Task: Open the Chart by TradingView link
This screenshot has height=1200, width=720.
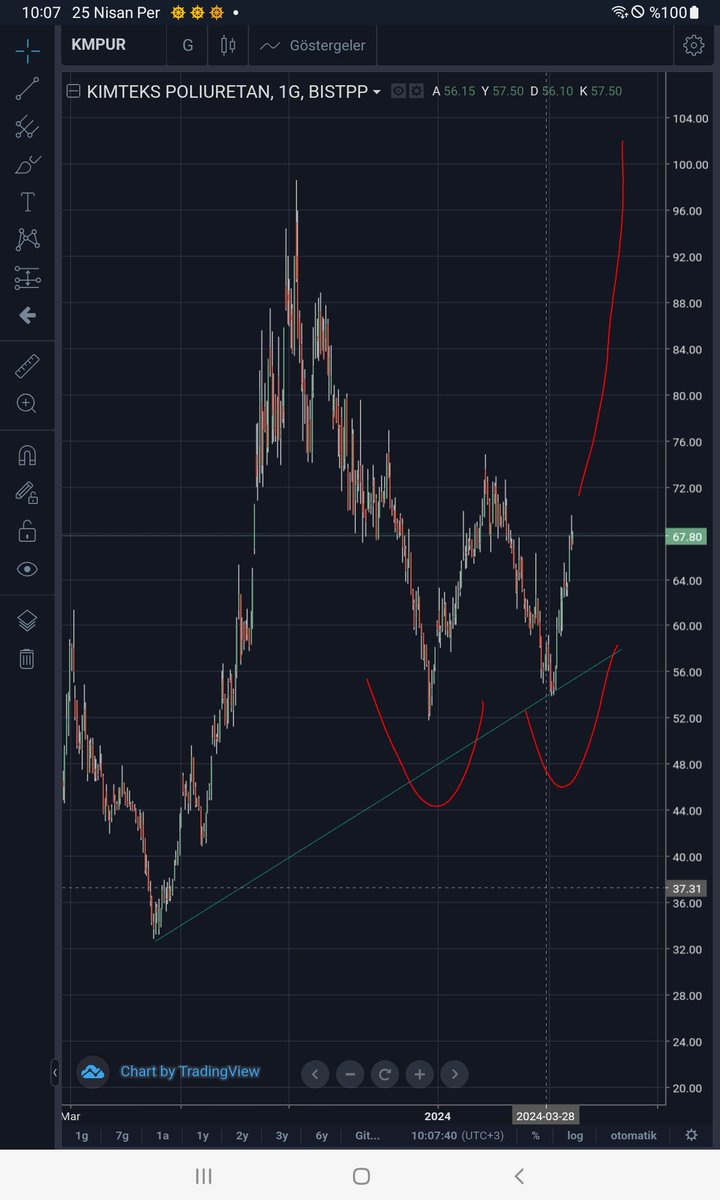Action: click(x=190, y=1071)
